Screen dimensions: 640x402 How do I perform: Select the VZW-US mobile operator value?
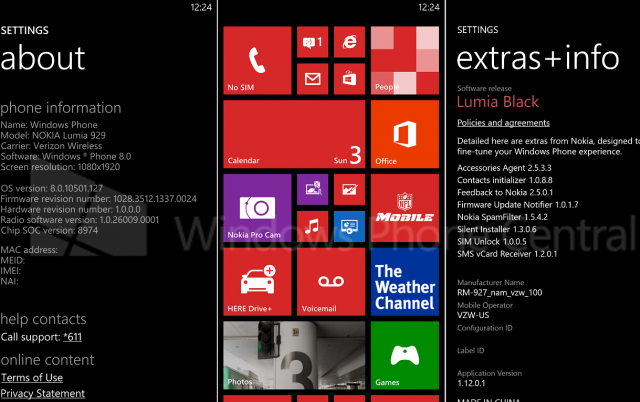point(473,315)
